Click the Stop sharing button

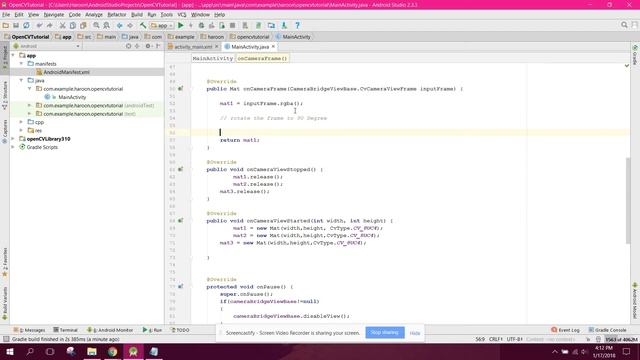tap(385, 333)
